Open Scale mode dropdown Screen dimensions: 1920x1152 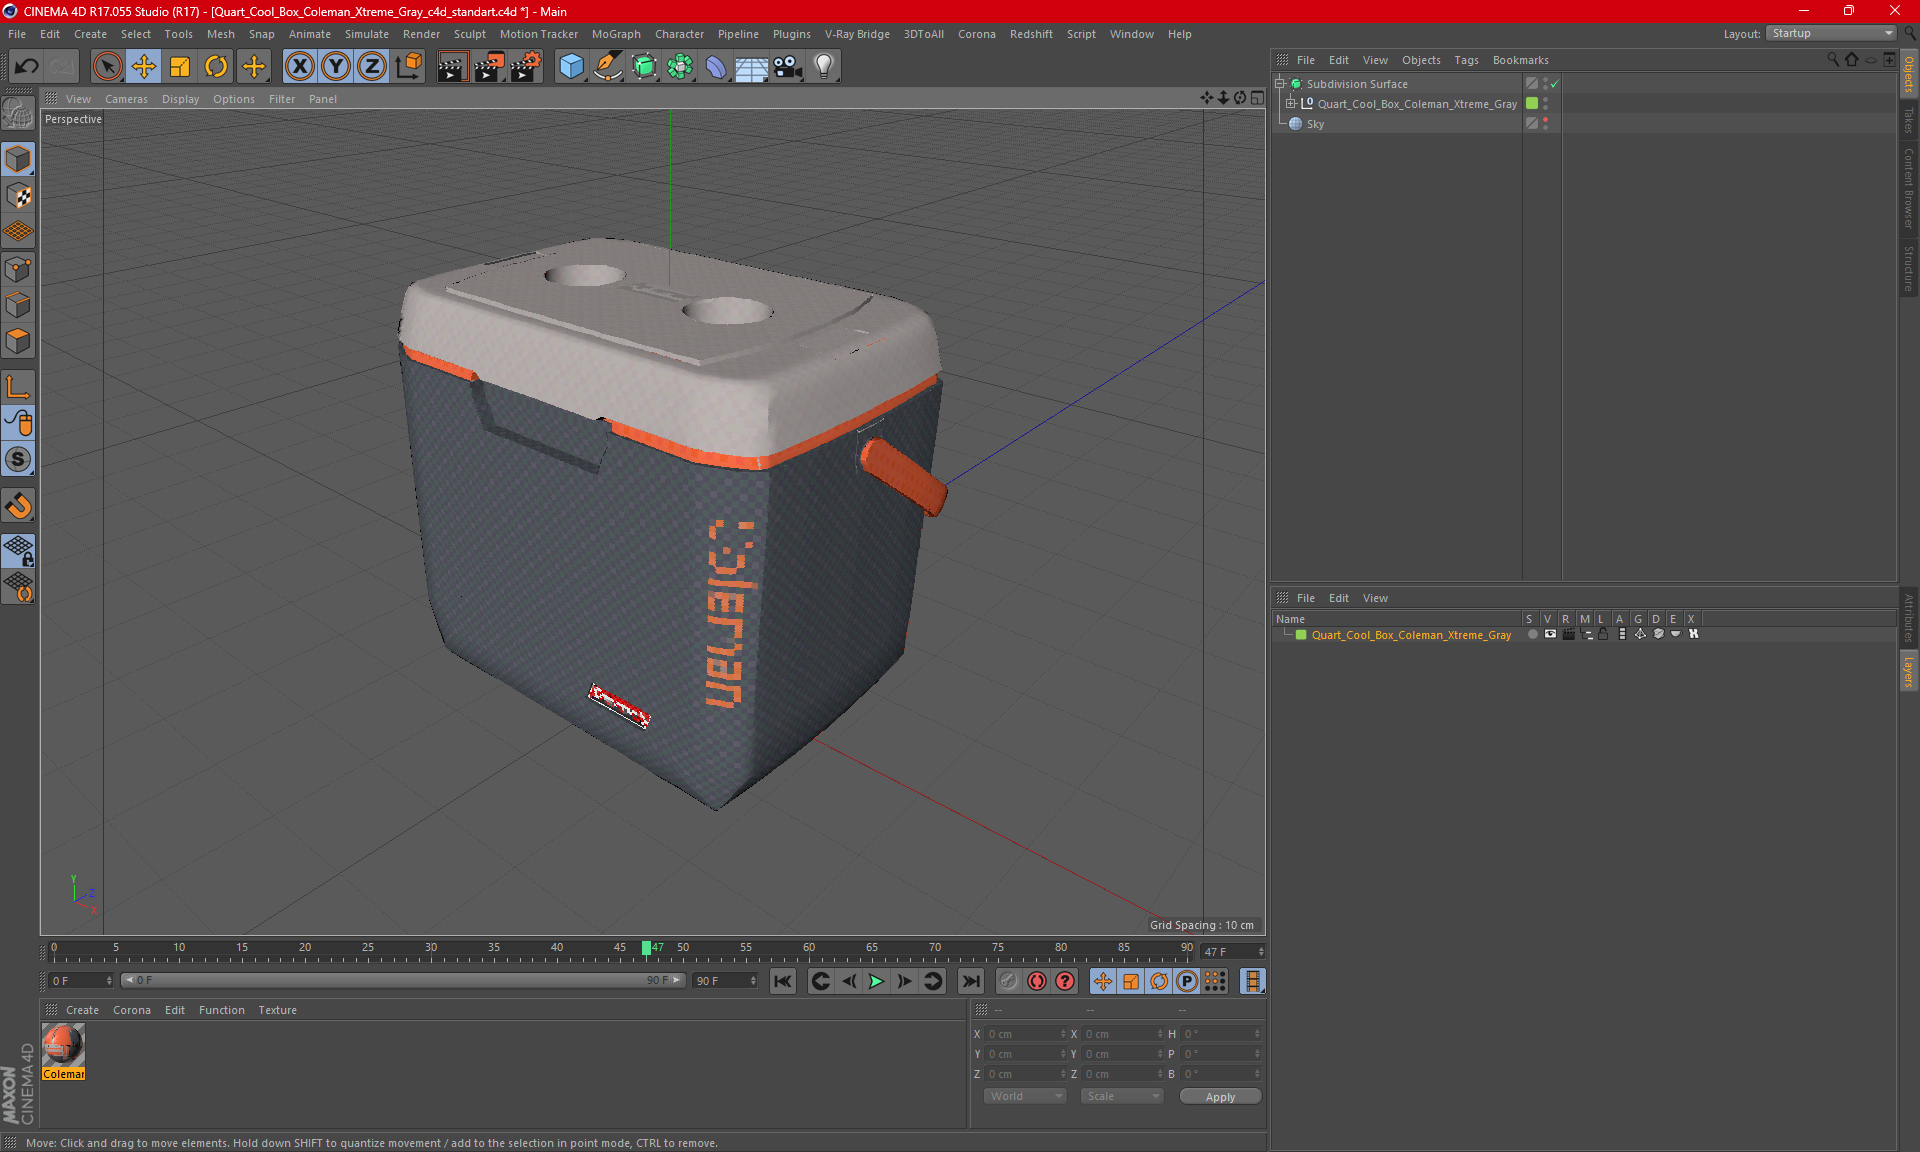[x=1122, y=1096]
